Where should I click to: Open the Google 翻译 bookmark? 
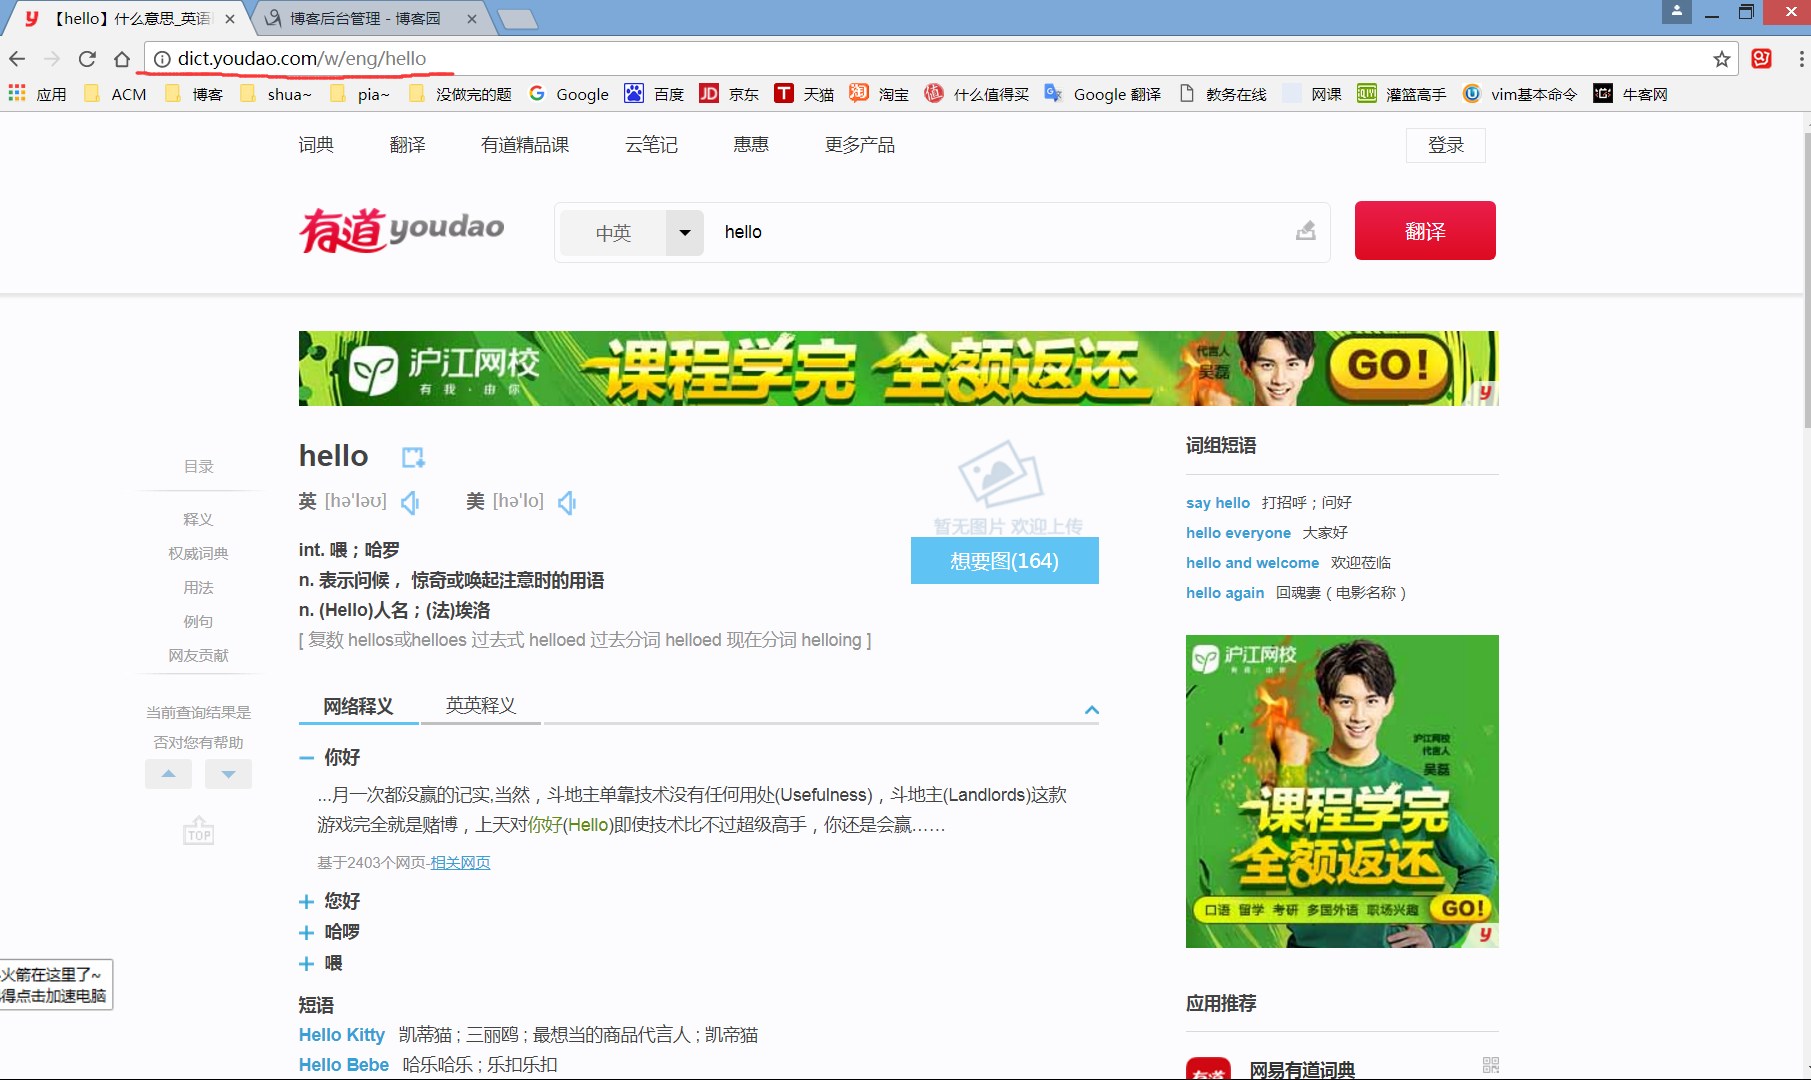(x=1103, y=94)
